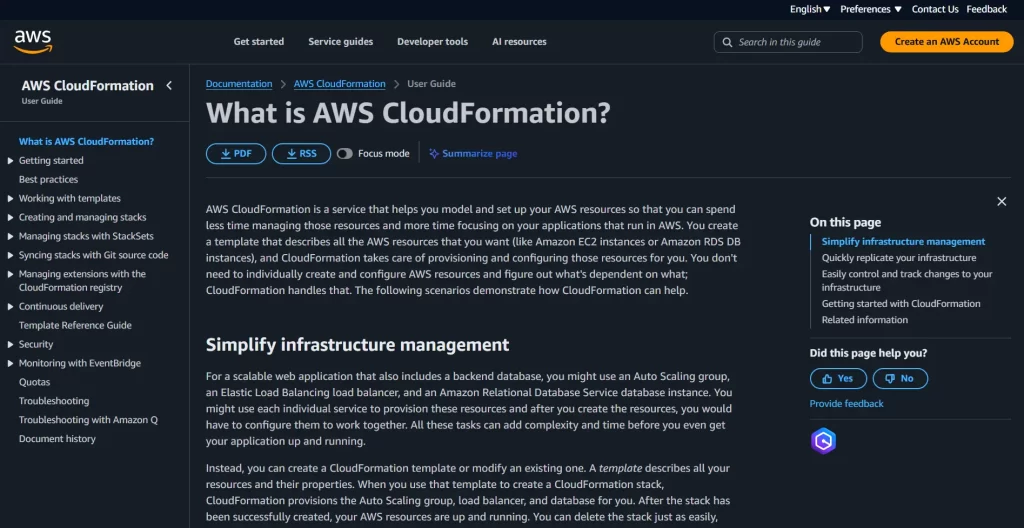Click the page title What is AWS CloudFormation?

click(x=408, y=112)
